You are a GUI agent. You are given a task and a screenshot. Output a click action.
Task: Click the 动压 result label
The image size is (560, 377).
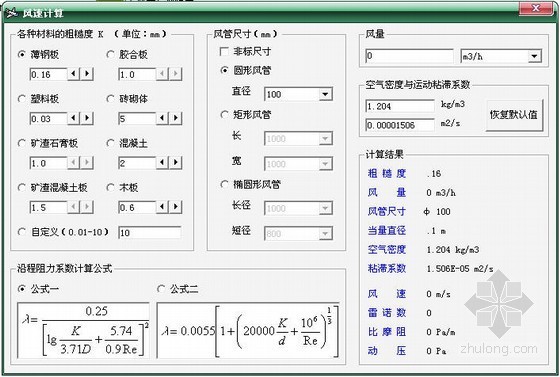point(387,351)
